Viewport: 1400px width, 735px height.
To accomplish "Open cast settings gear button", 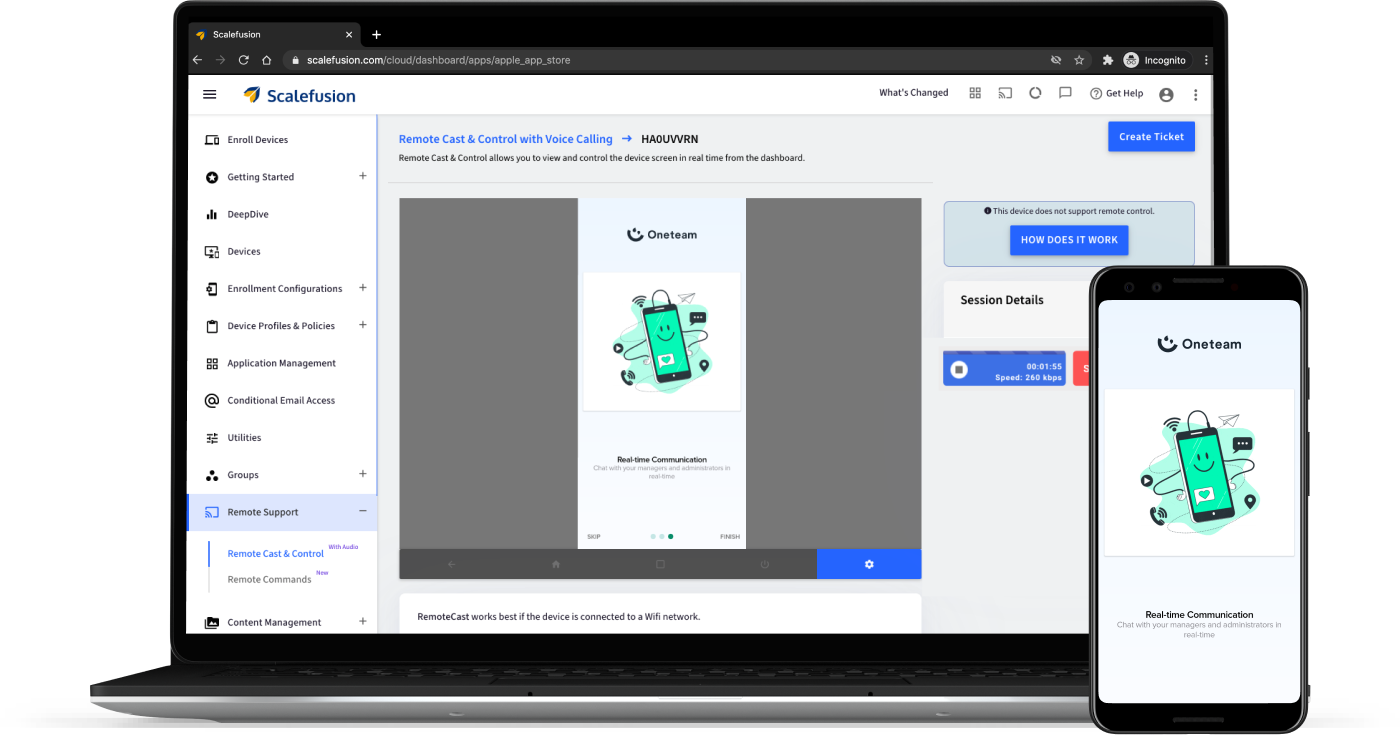I will coord(869,564).
